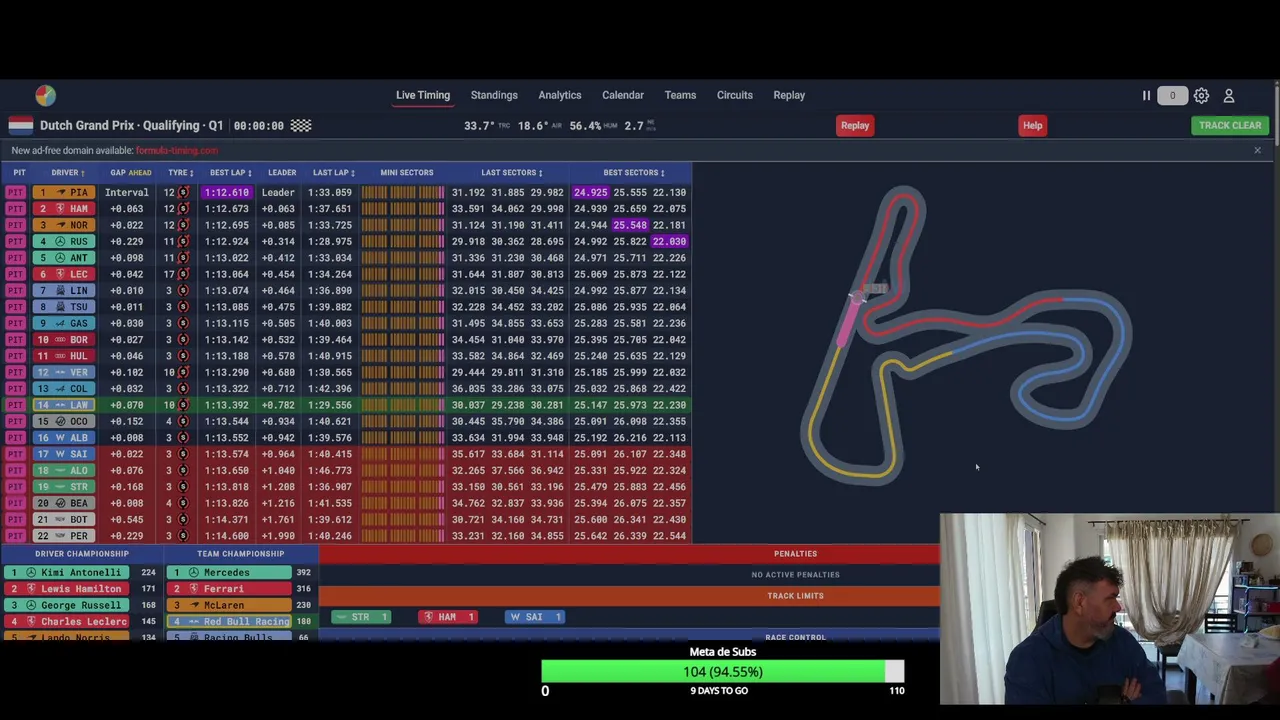Image resolution: width=1280 pixels, height=720 pixels.
Task: Click the multicolored app logo
Action: (x=45, y=95)
